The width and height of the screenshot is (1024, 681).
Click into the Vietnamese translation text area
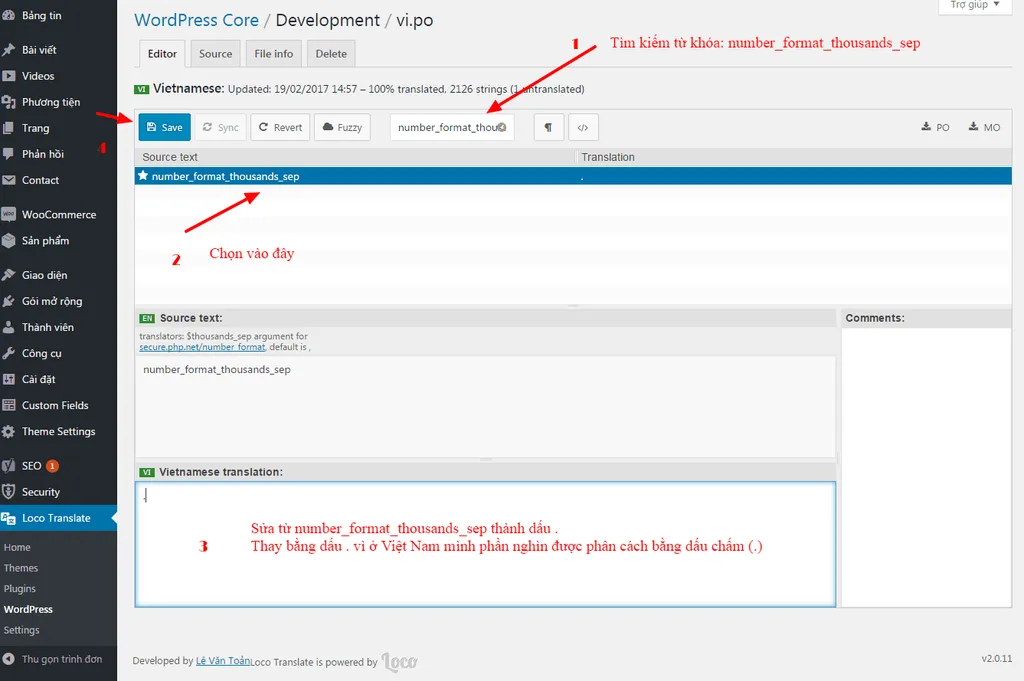coord(485,544)
